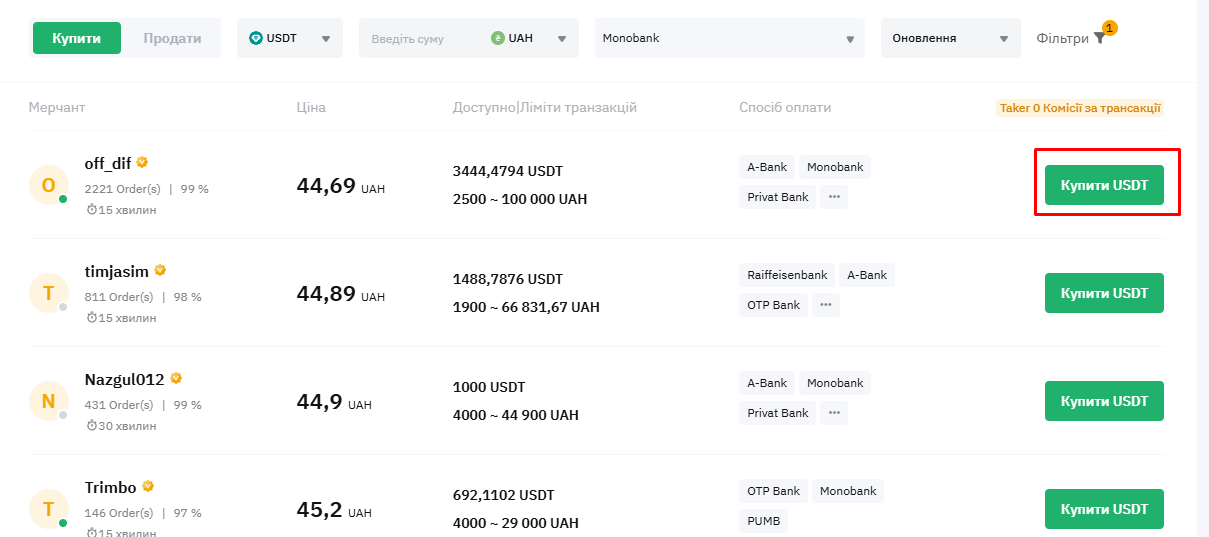Click Купити USDT for off_dif offer
Screen dimensions: 1209x537
(1104, 185)
